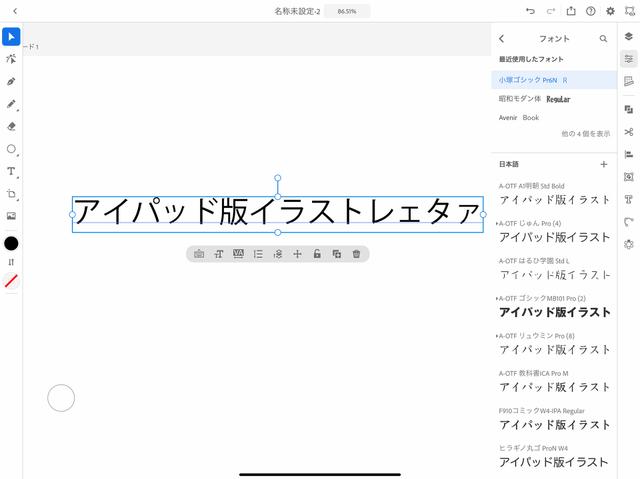
Task: Open the list option in the context bar
Action: coord(258,254)
